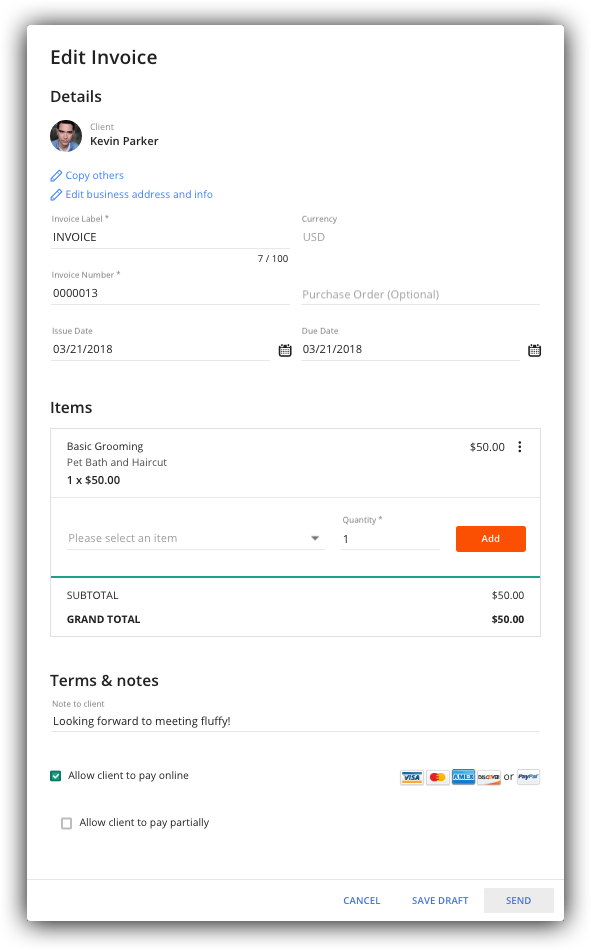Viewport: 591px width, 950px height.
Task: Click SAVE DRAFT to save the invoice
Action: click(x=440, y=900)
